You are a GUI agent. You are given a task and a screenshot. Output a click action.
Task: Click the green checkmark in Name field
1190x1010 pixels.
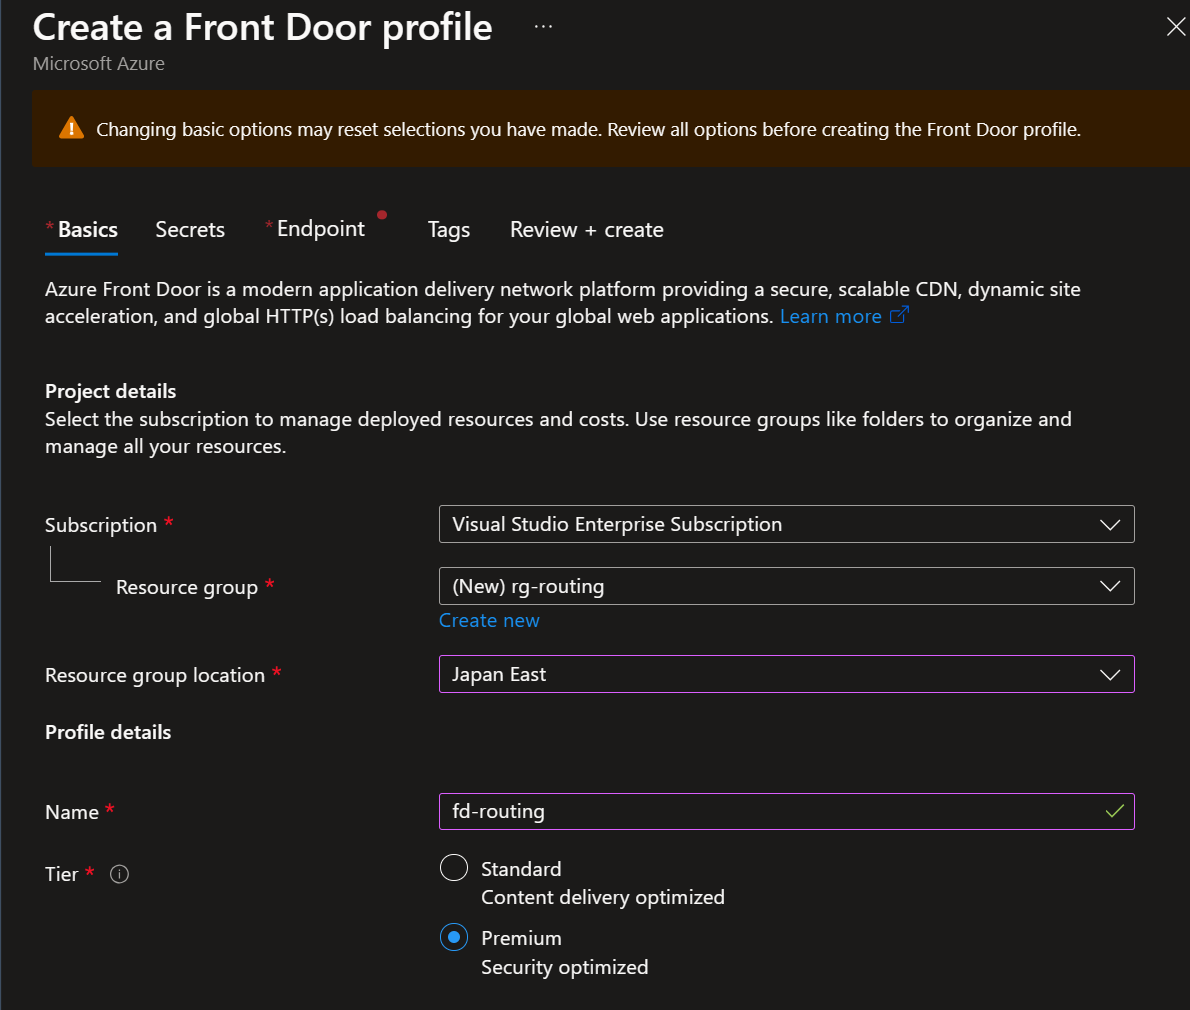pos(1114,811)
